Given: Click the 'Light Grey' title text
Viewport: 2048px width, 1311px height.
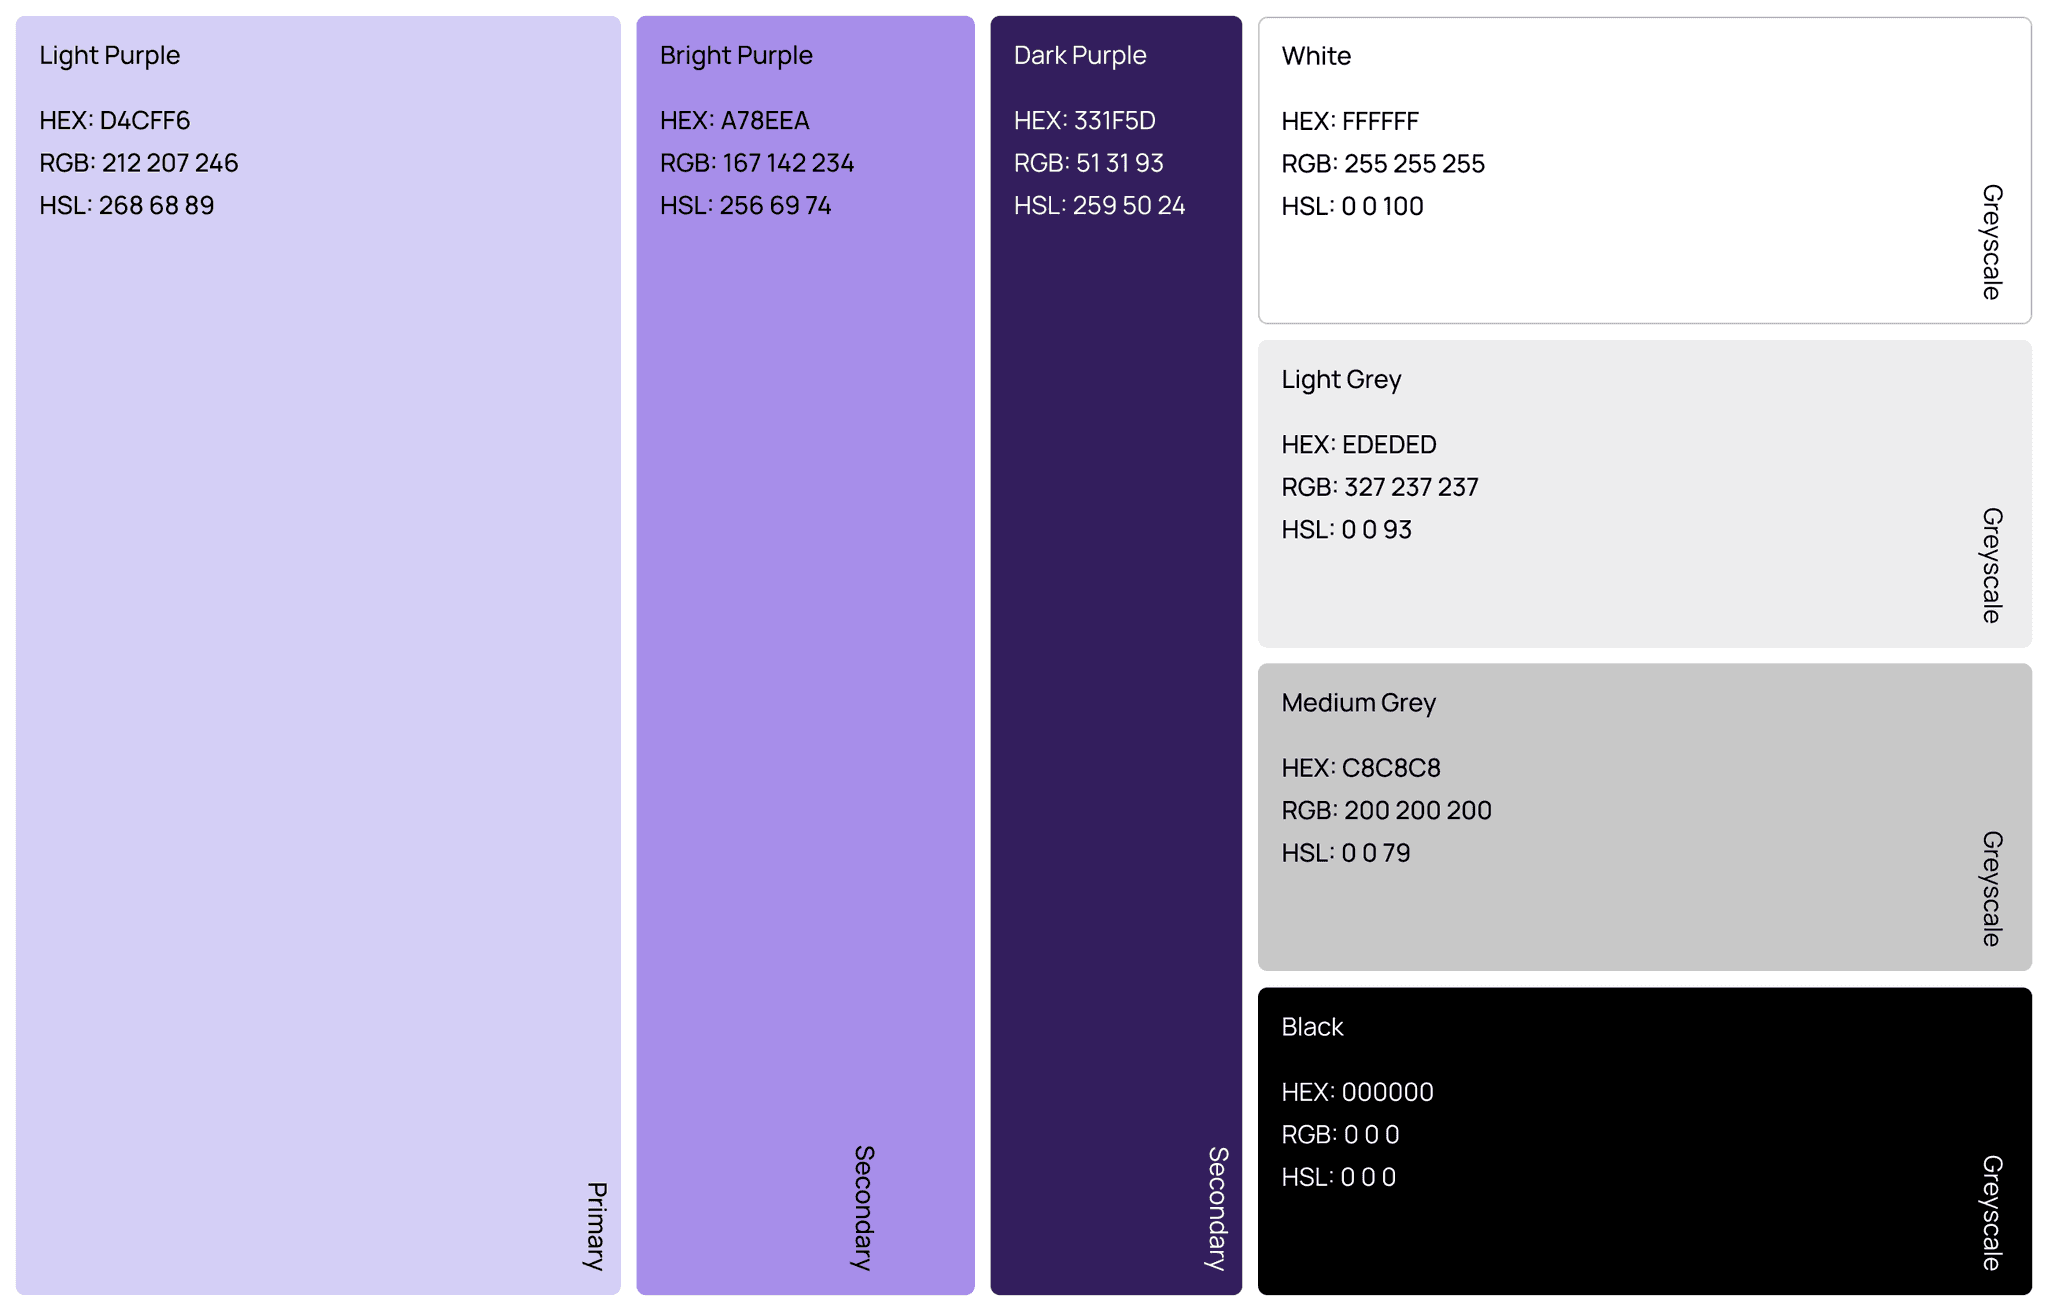Looking at the screenshot, I should pos(1342,379).
